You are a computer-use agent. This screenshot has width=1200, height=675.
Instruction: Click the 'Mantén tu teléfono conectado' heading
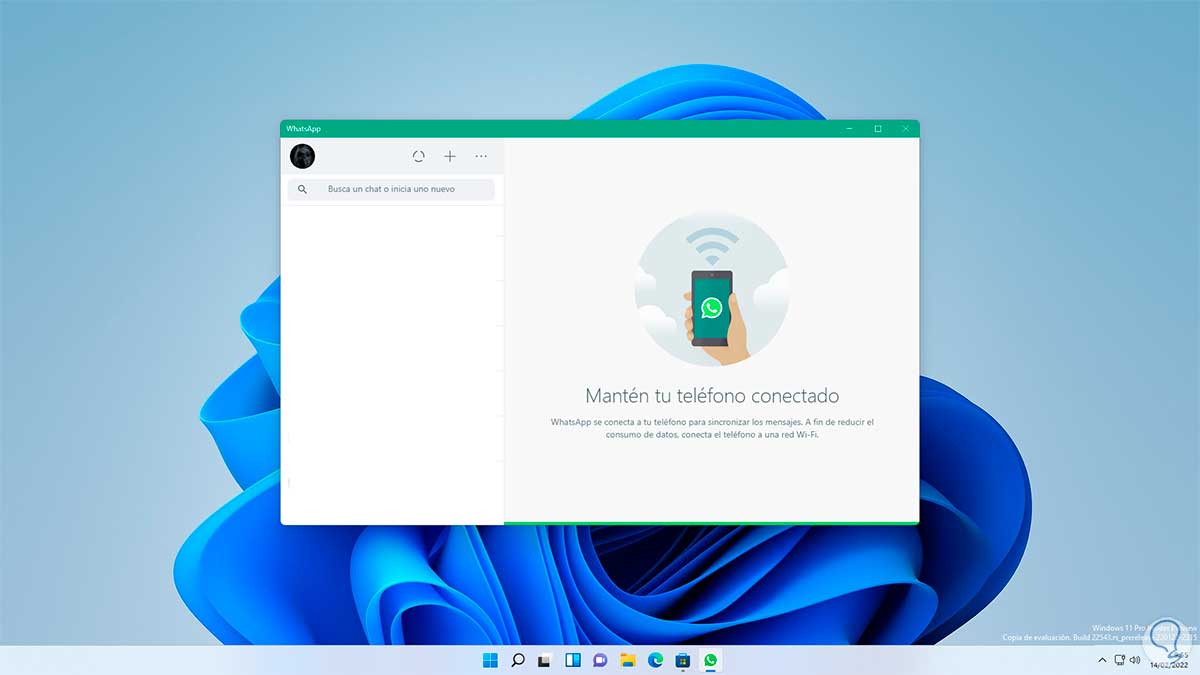click(x=712, y=396)
